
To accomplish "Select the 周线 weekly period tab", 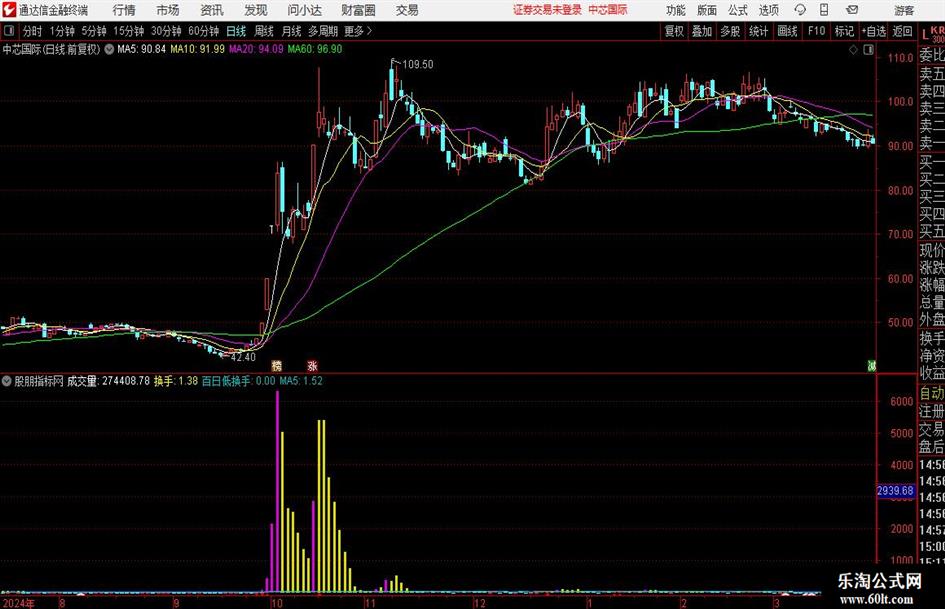I will [x=264, y=31].
